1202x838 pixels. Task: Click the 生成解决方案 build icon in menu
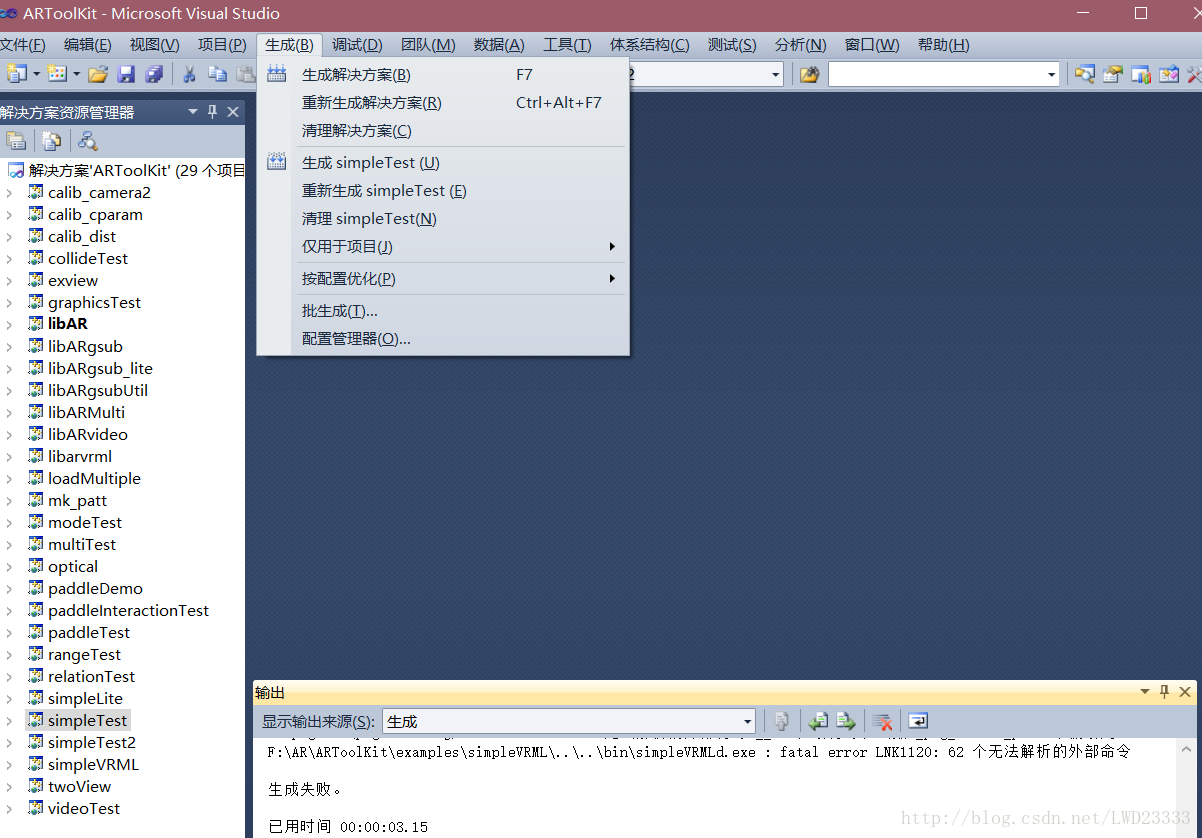[277, 74]
